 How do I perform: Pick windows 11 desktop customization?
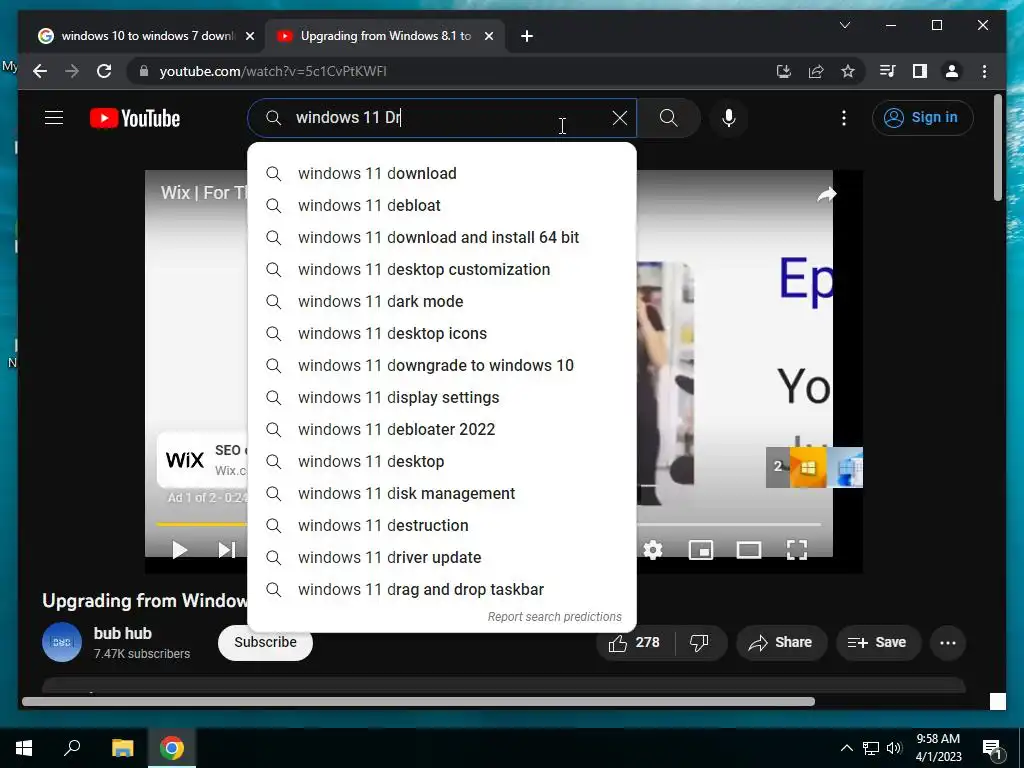442,270
